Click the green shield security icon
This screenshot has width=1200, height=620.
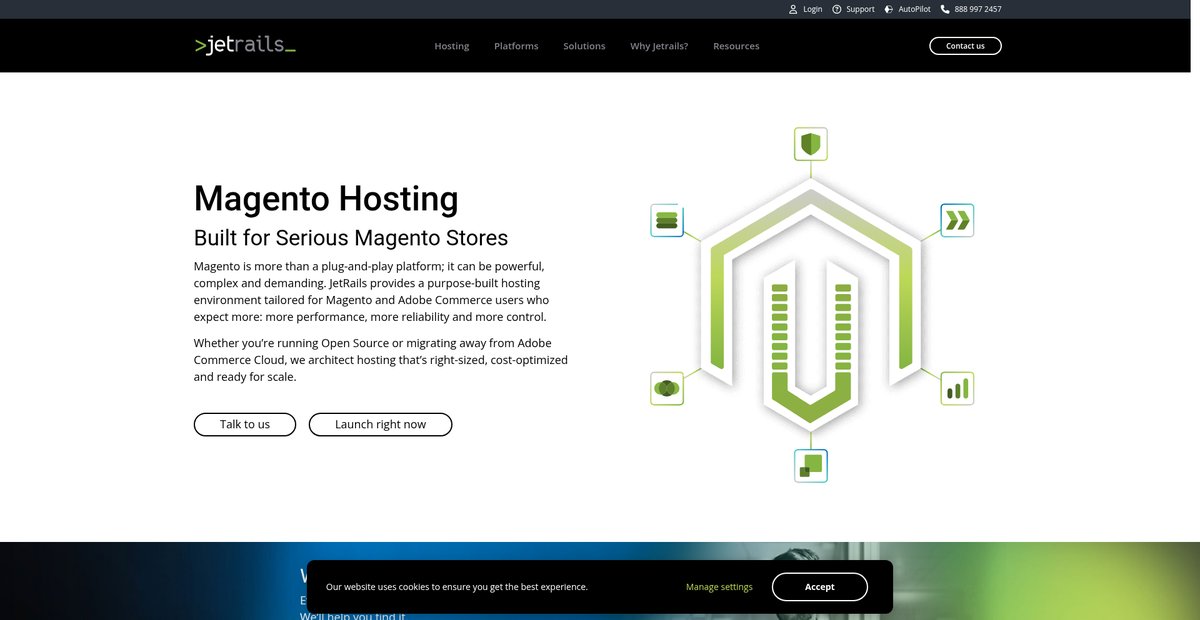(x=811, y=144)
